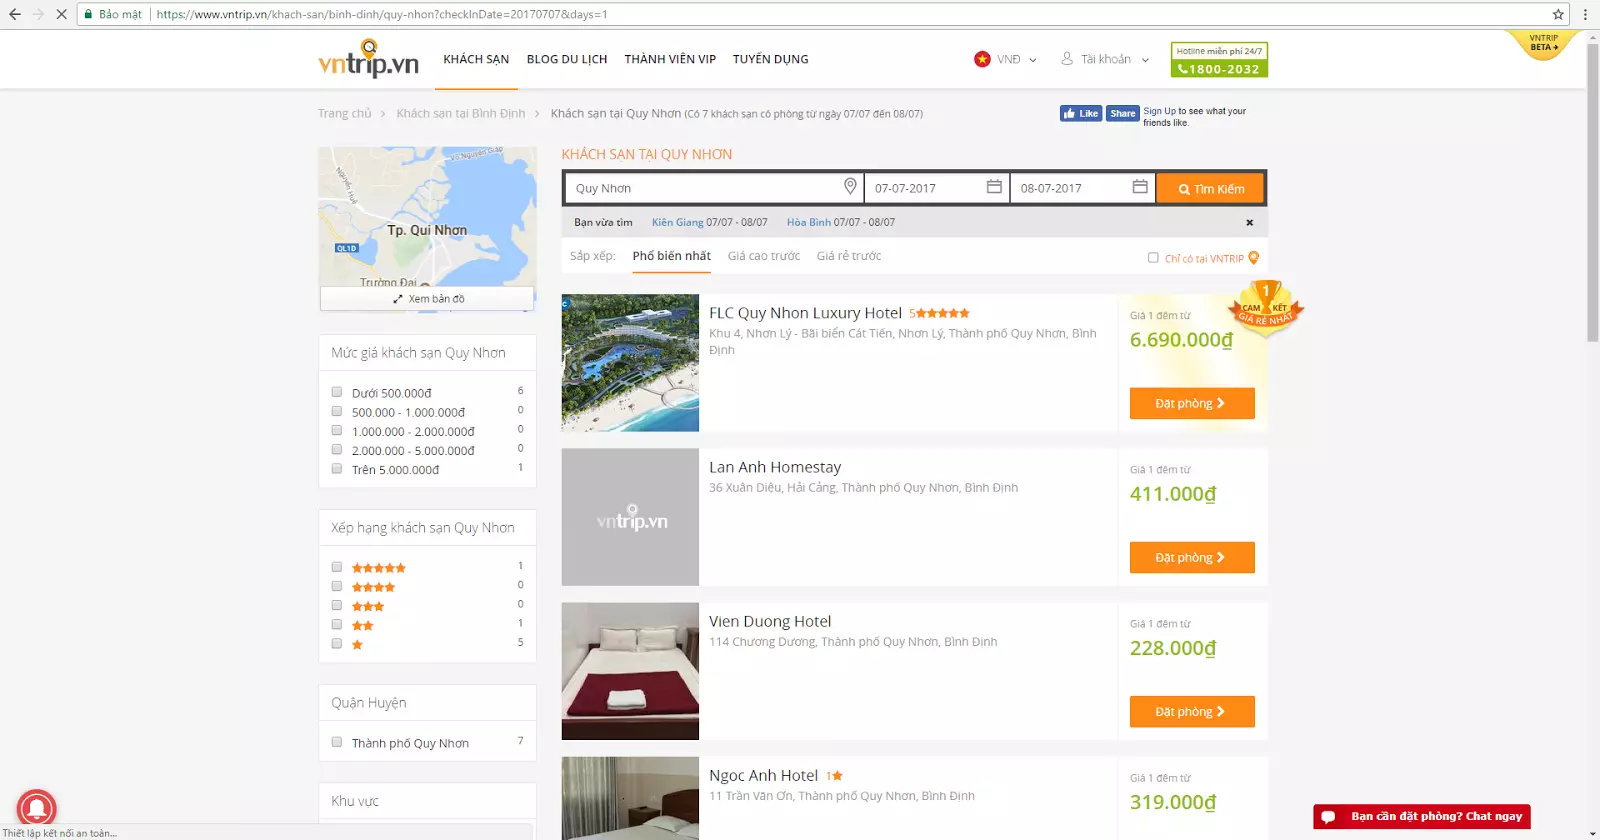
Task: Open the VNĐ currency dropdown
Action: click(x=1016, y=59)
